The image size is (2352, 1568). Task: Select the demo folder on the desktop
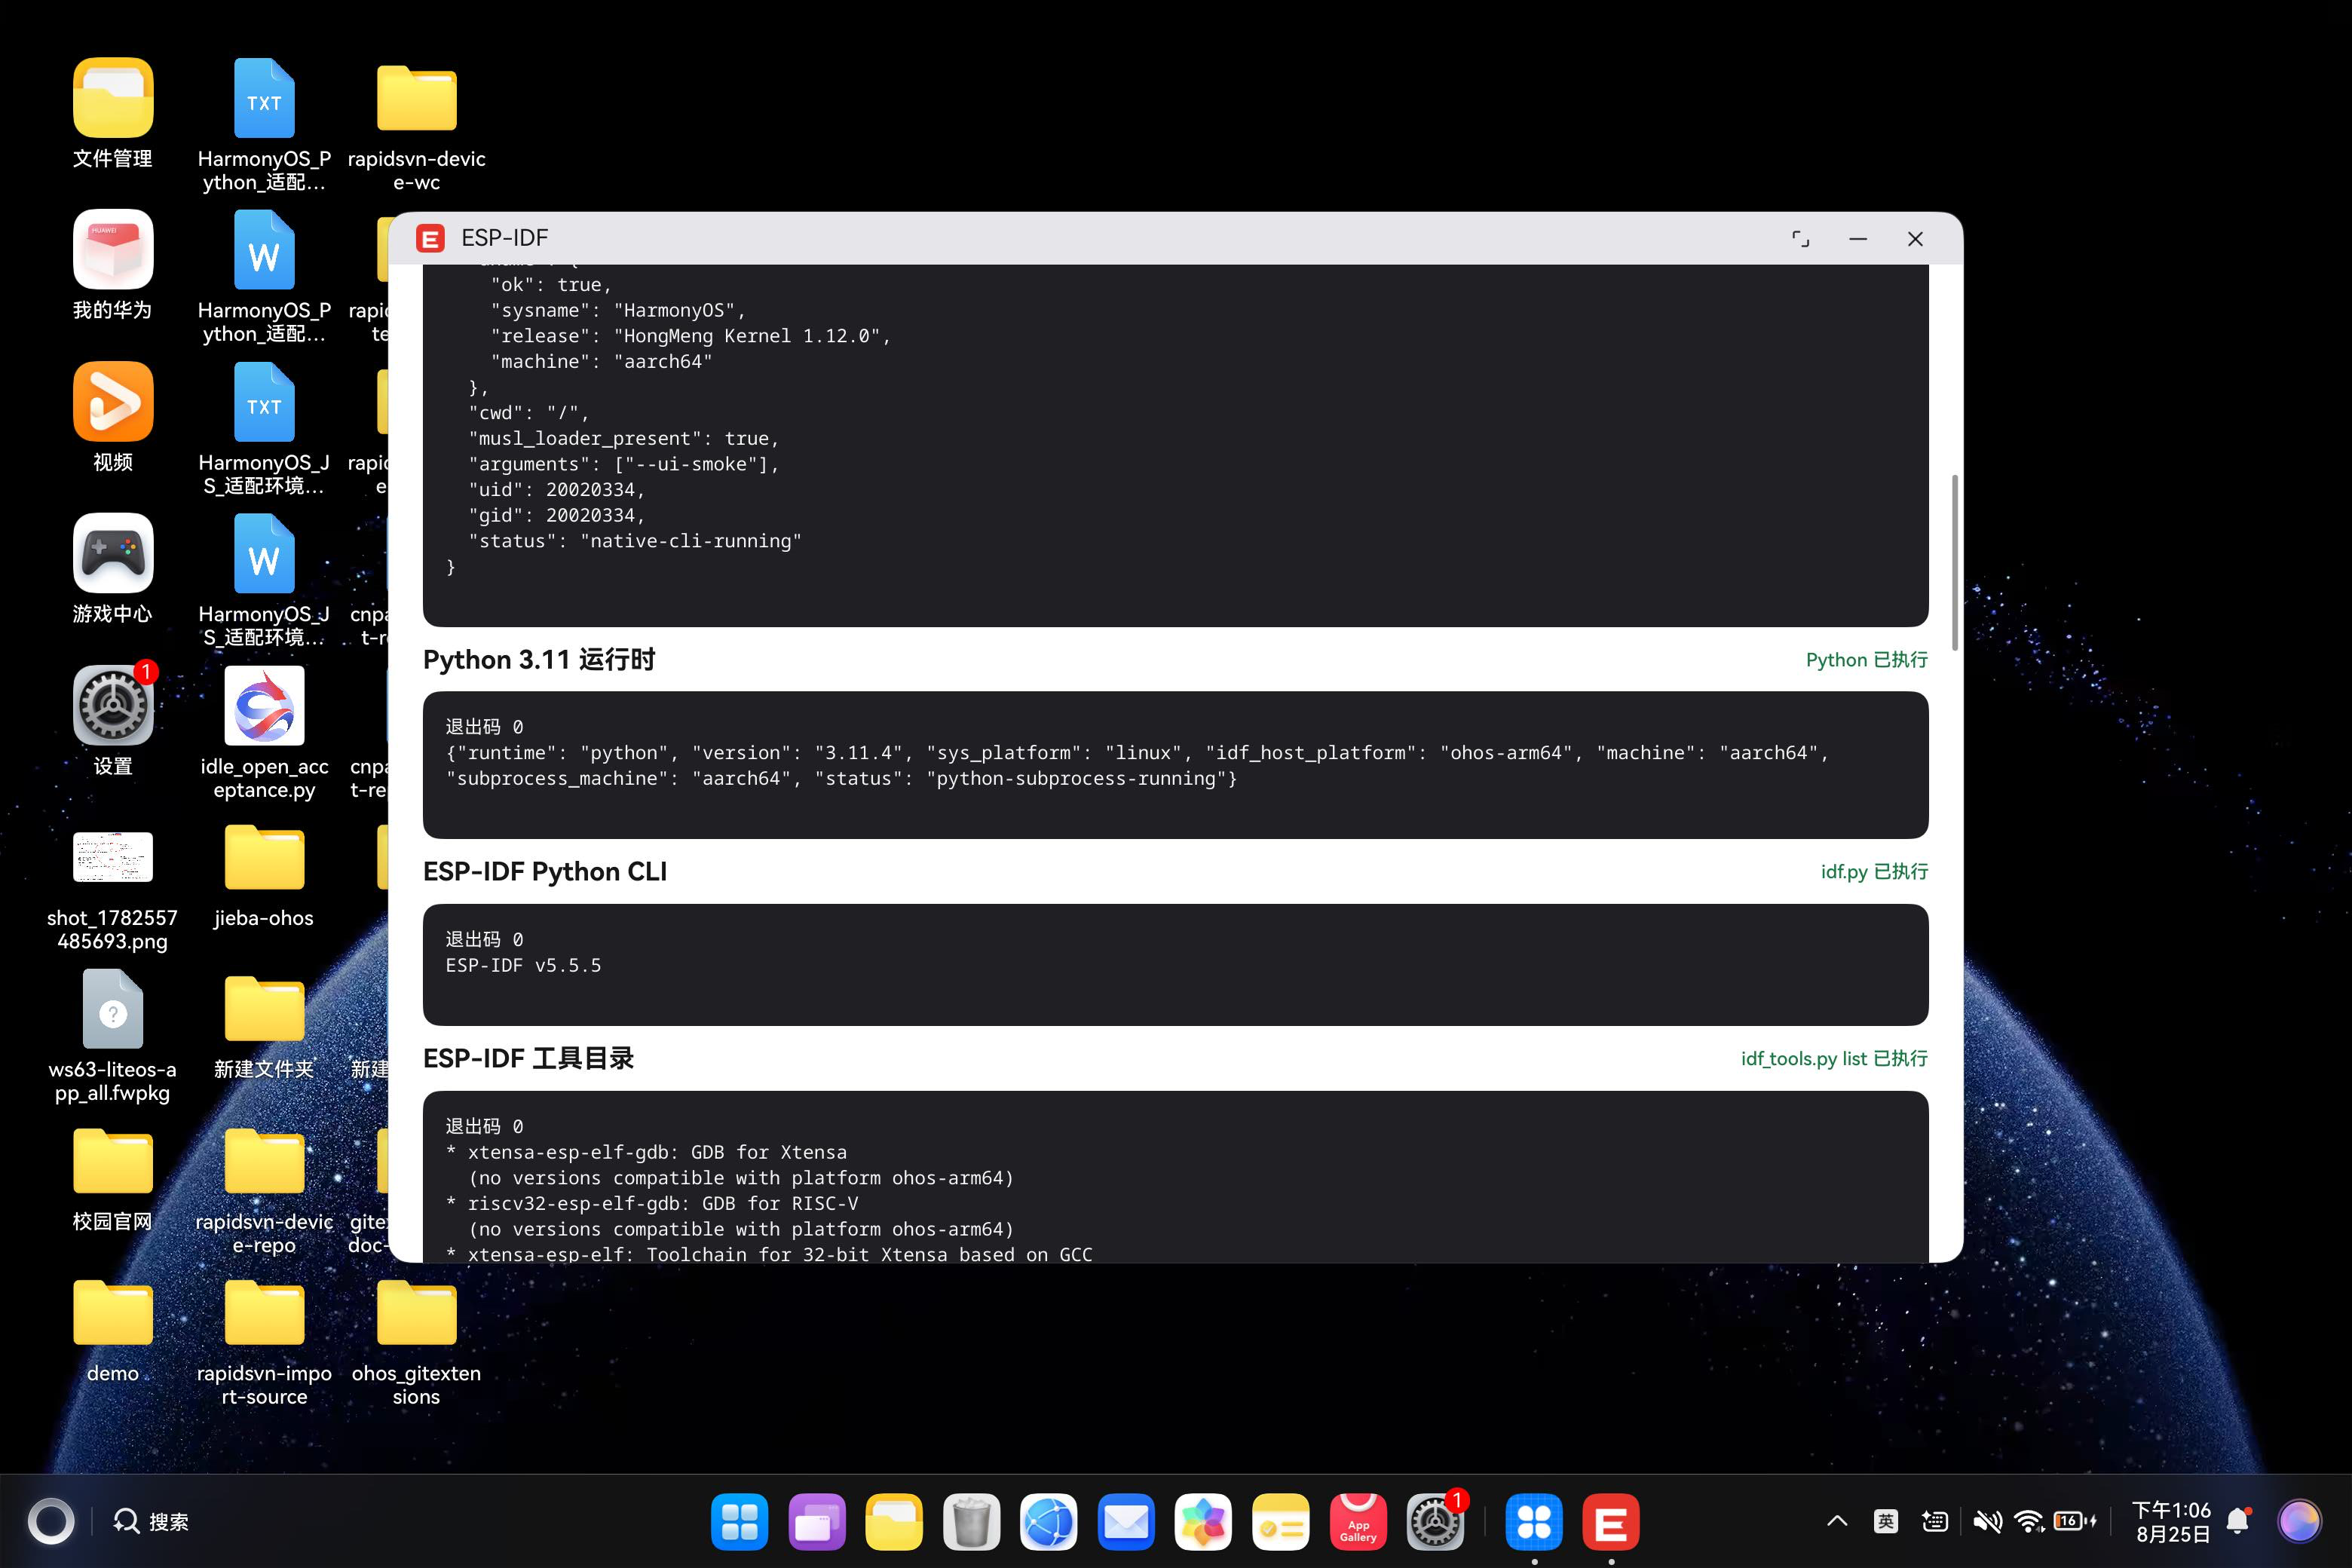(113, 1313)
